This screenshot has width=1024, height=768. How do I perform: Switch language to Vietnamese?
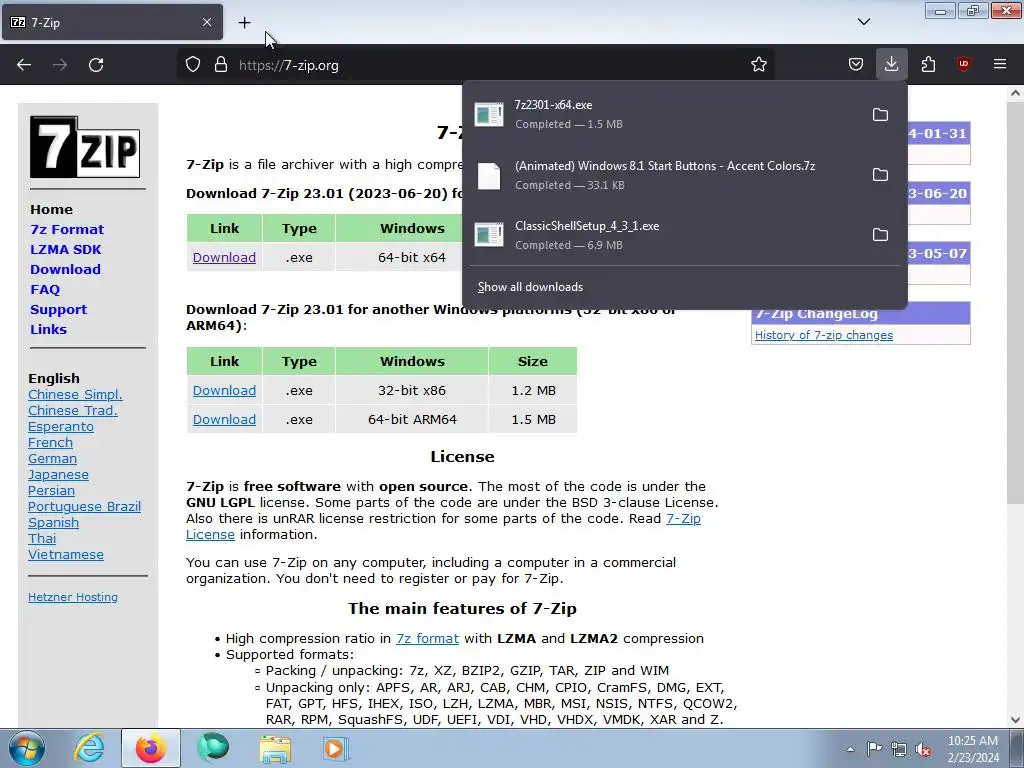[x=65, y=554]
